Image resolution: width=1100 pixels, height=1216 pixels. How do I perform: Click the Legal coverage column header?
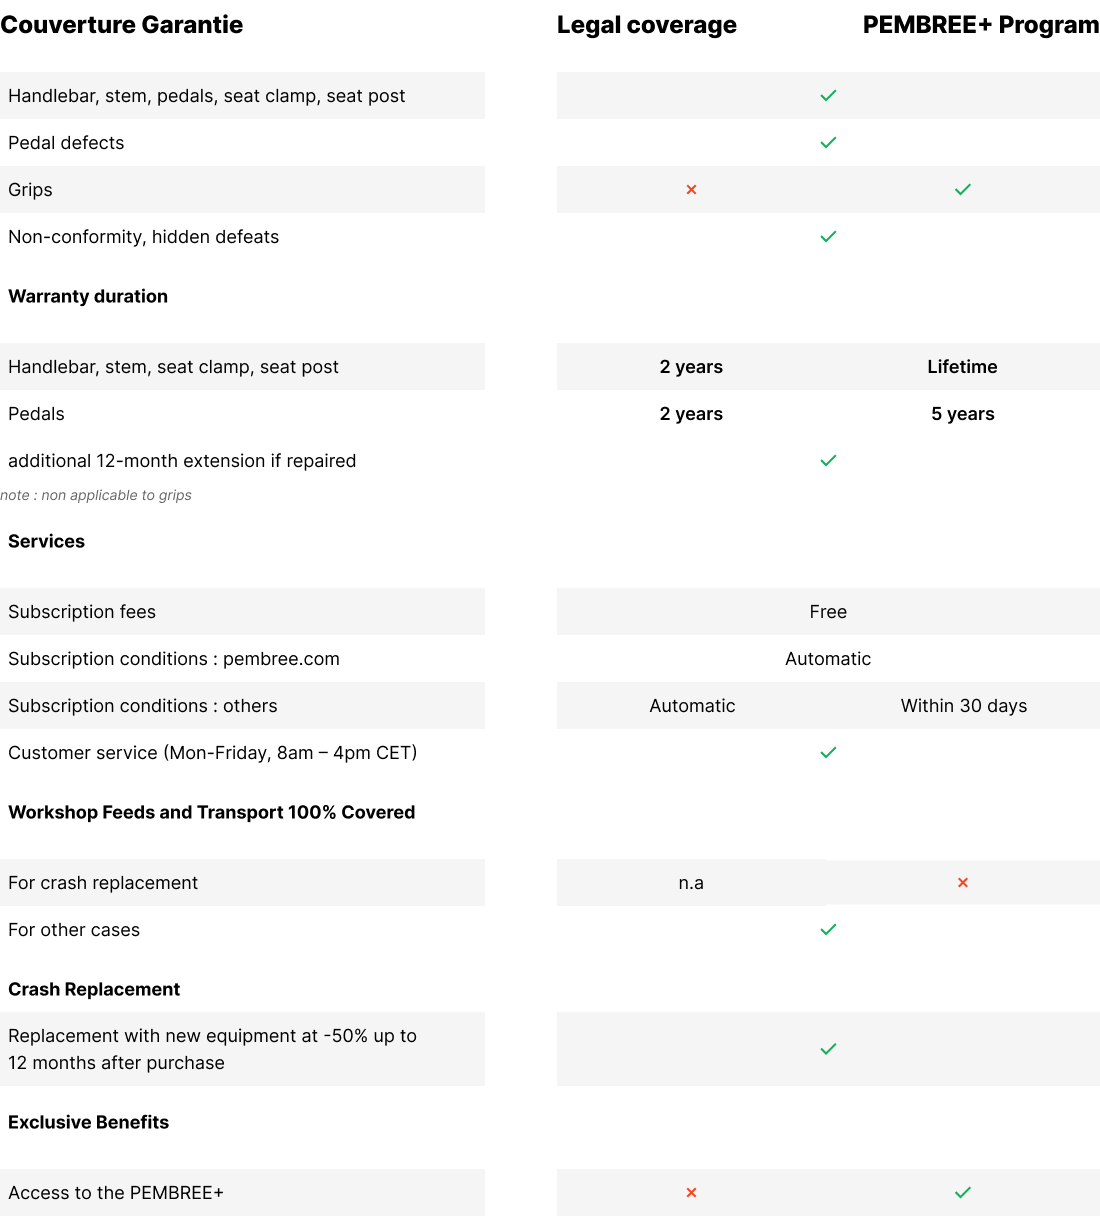[x=646, y=25]
